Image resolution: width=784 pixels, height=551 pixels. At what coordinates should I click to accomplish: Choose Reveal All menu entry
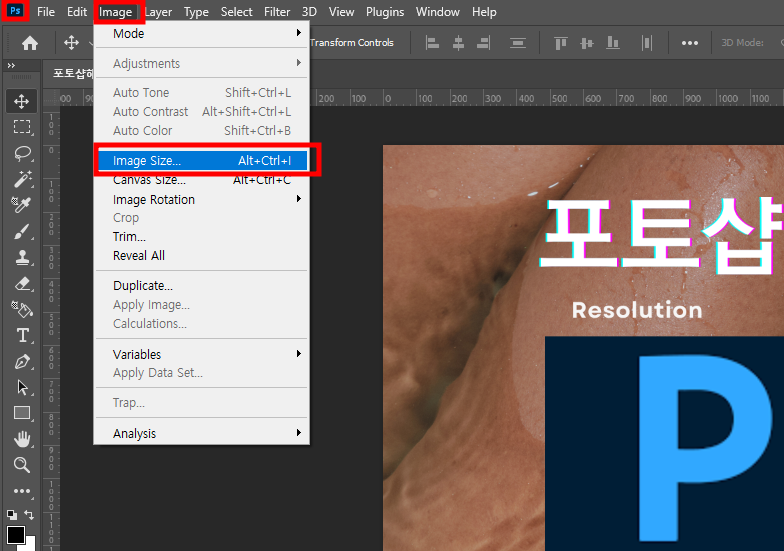(x=202, y=256)
